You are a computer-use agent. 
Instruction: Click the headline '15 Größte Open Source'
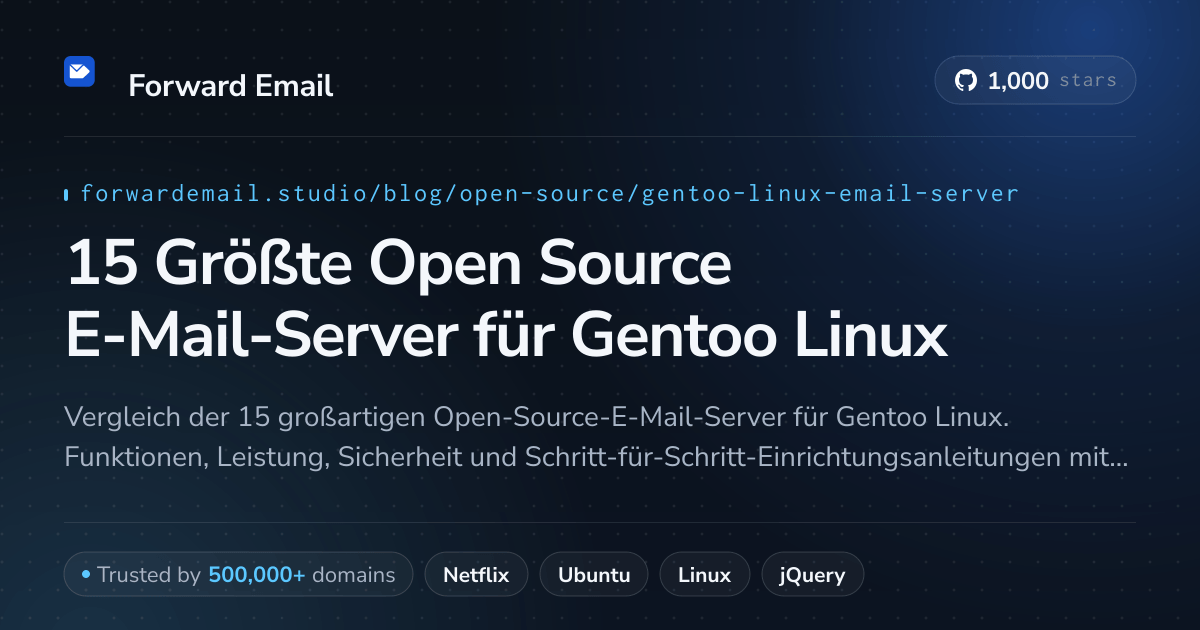399,265
